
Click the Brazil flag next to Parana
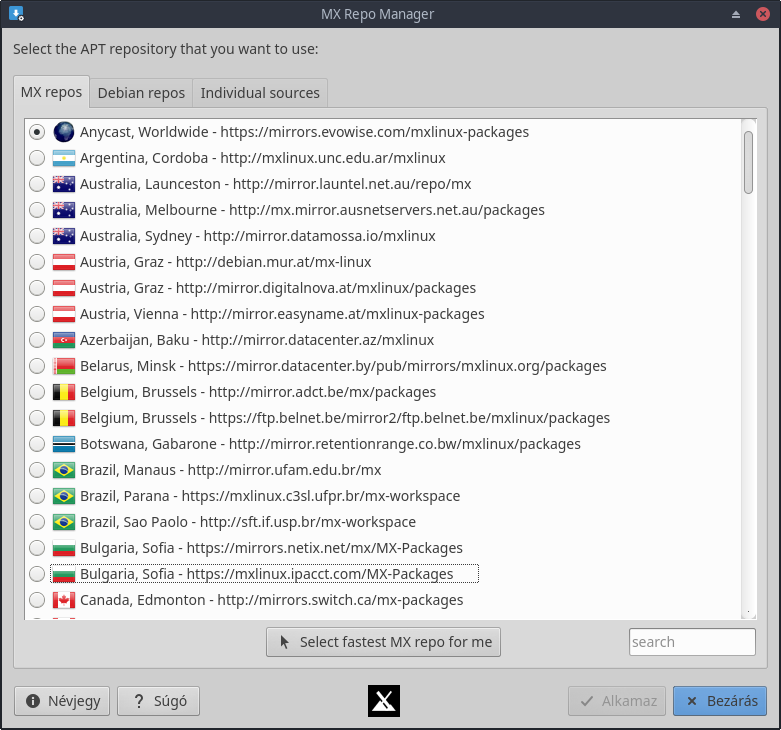pos(64,496)
